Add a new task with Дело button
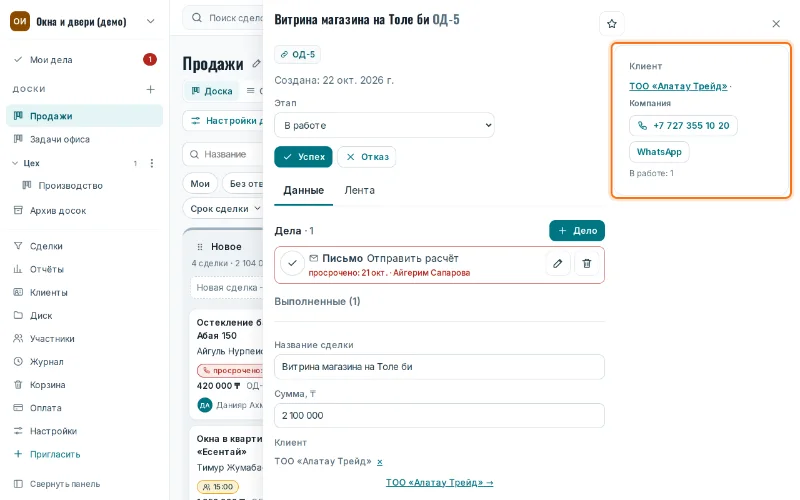The height and width of the screenshot is (500, 800). 577,231
